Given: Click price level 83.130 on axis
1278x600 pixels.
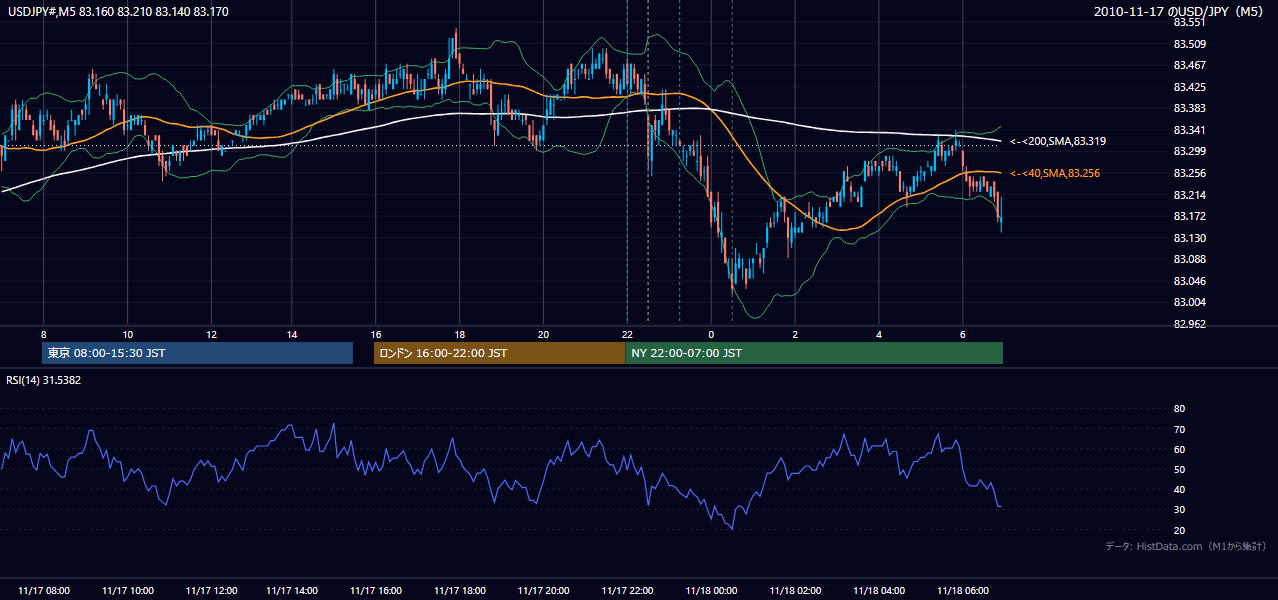Looking at the screenshot, I should 1188,238.
